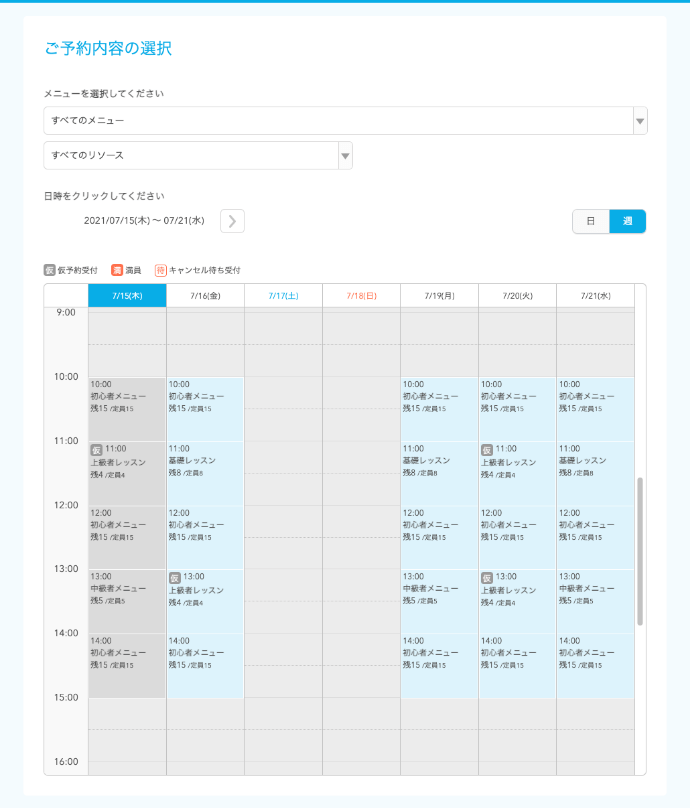Image resolution: width=690 pixels, height=808 pixels.
Task: Go to next week with arrow button
Action: pos(232,221)
